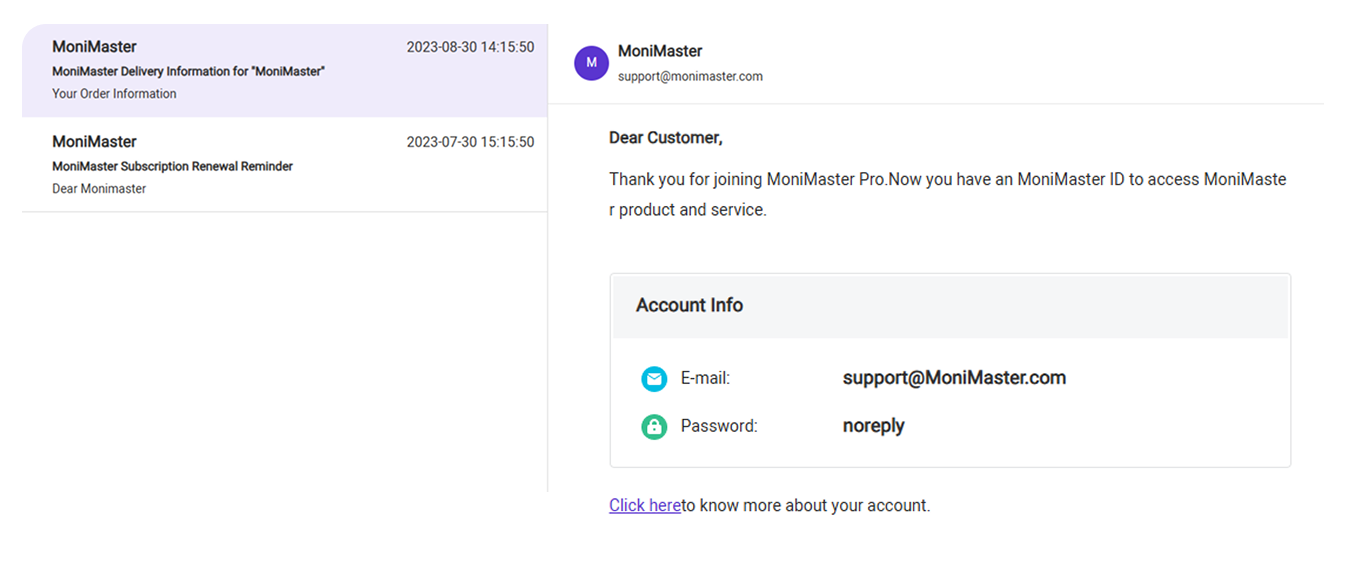The width and height of the screenshot is (1348, 562).
Task: Click the green lock Password icon
Action: (x=654, y=427)
